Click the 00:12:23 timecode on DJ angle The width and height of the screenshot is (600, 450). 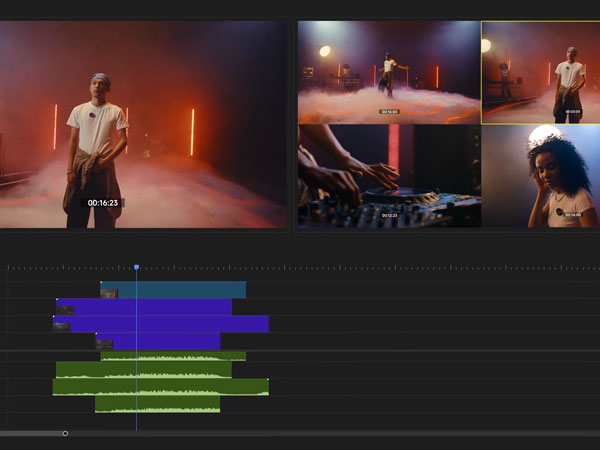point(390,215)
